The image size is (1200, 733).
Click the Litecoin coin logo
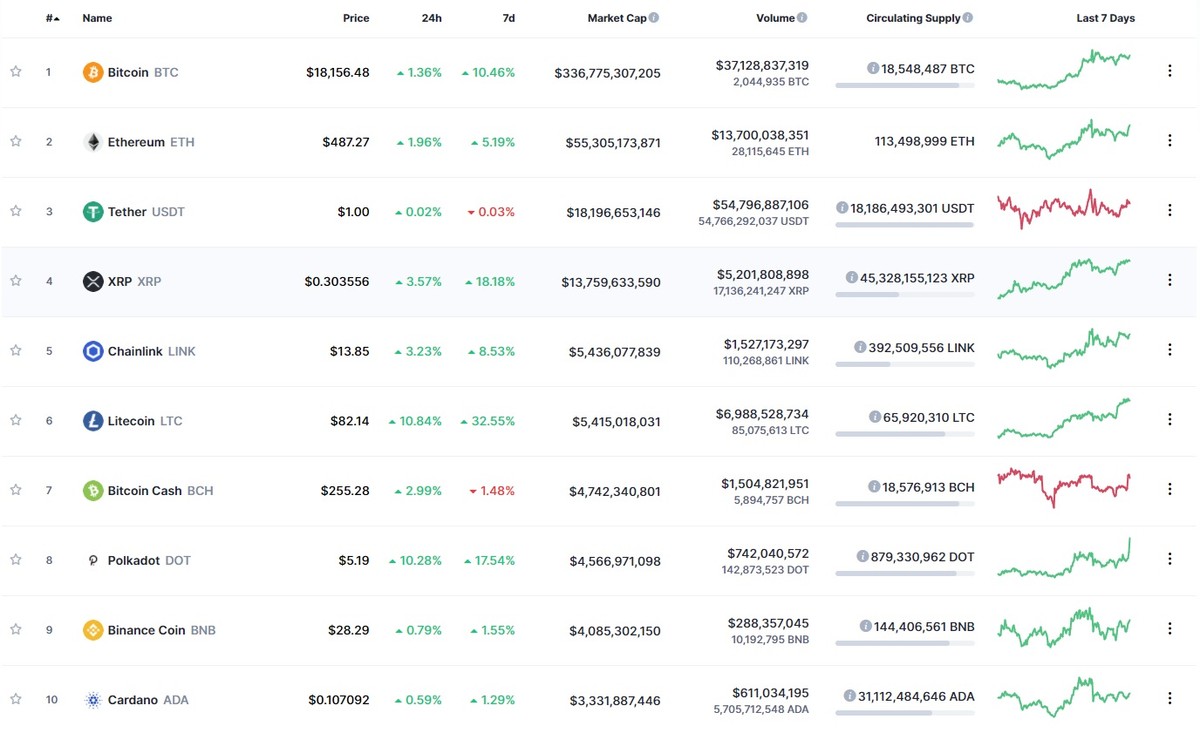click(x=92, y=421)
